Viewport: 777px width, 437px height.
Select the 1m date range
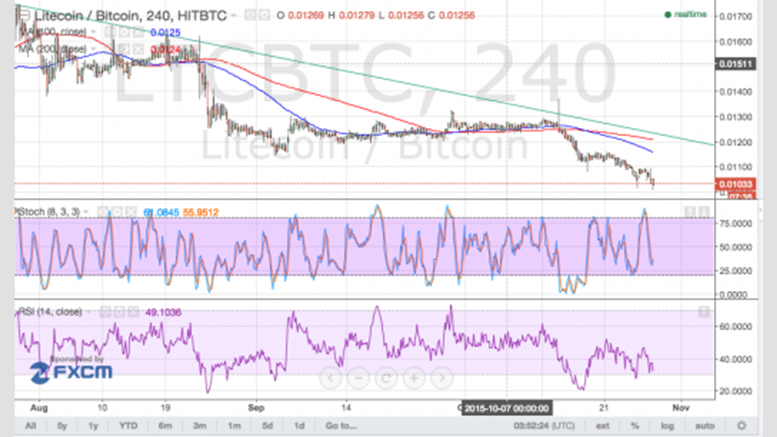pyautogui.click(x=234, y=426)
